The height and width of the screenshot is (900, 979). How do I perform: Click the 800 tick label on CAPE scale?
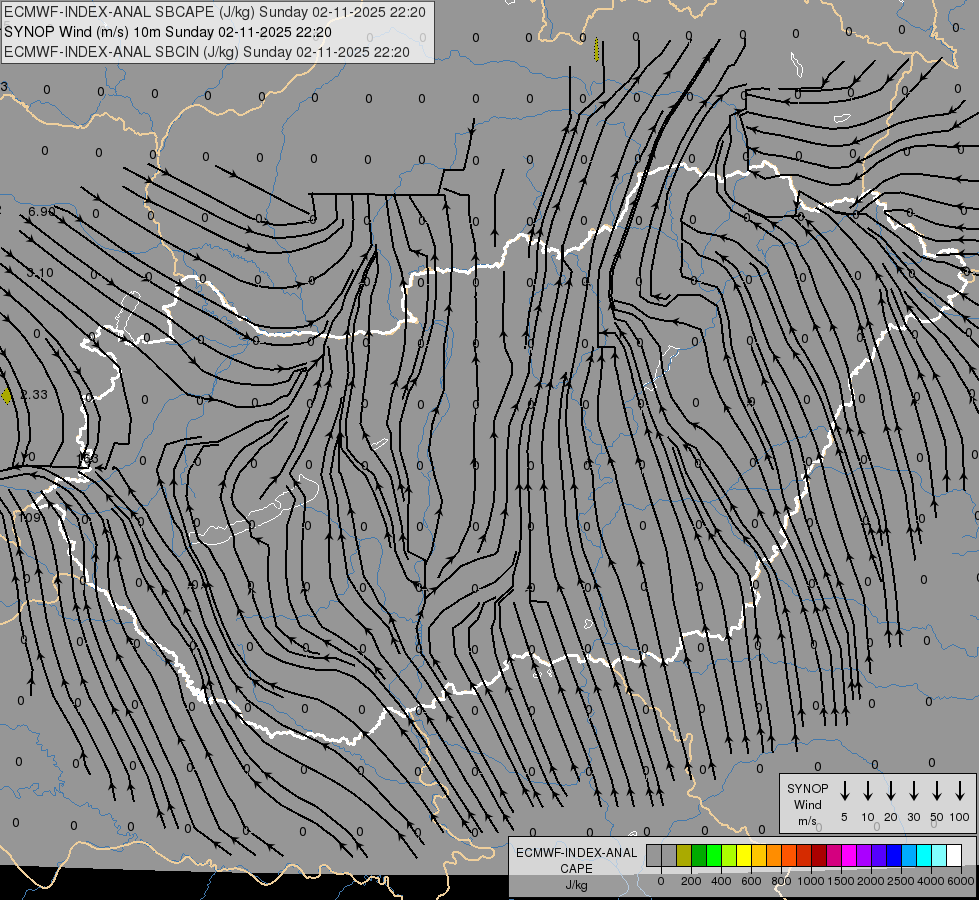(x=781, y=881)
